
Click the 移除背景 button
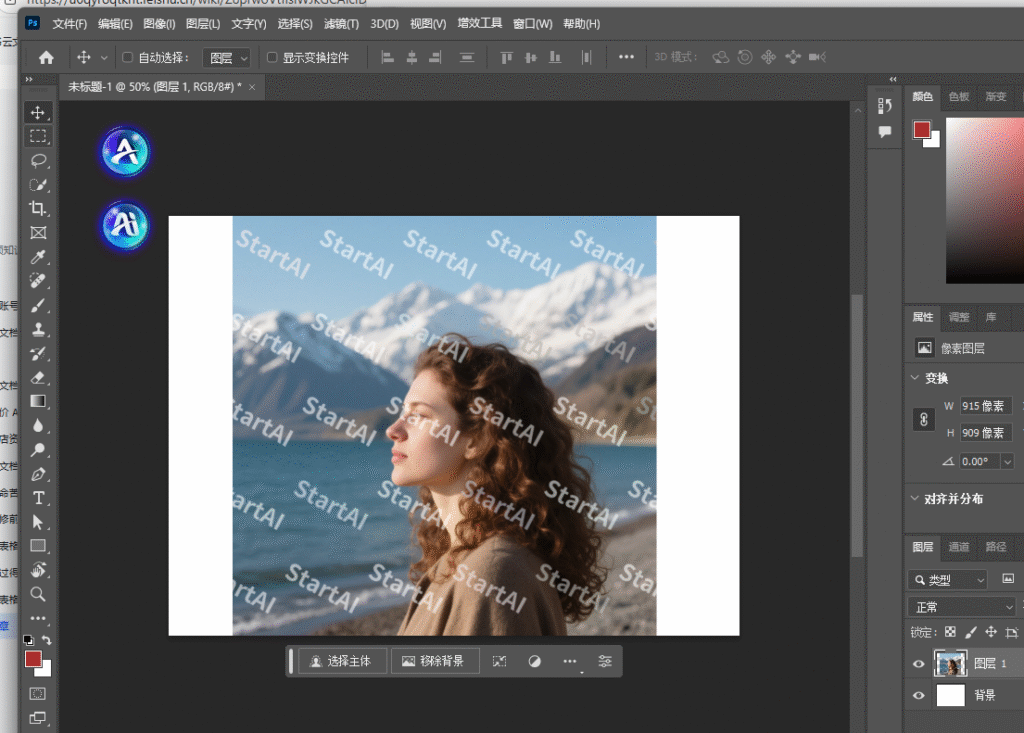[x=434, y=661]
